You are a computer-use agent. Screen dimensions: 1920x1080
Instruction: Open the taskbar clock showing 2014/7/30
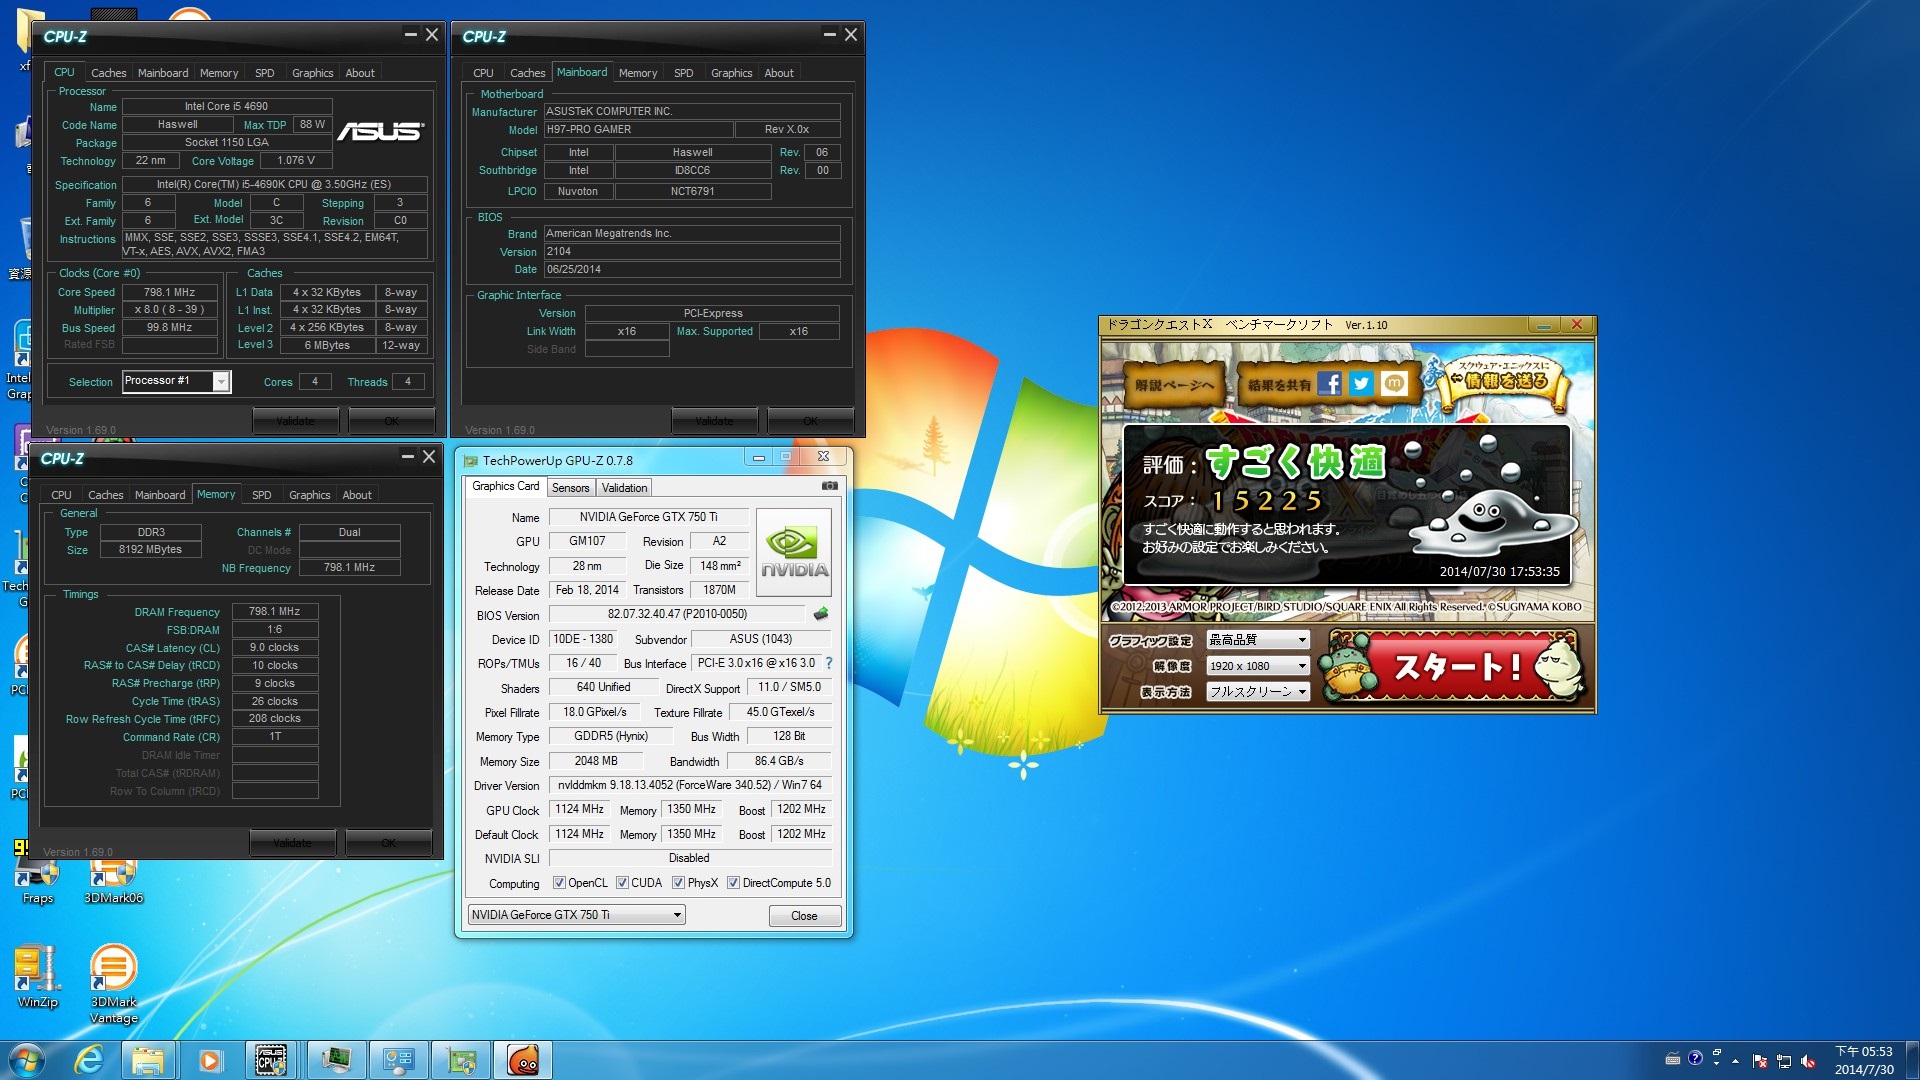1862,1060
